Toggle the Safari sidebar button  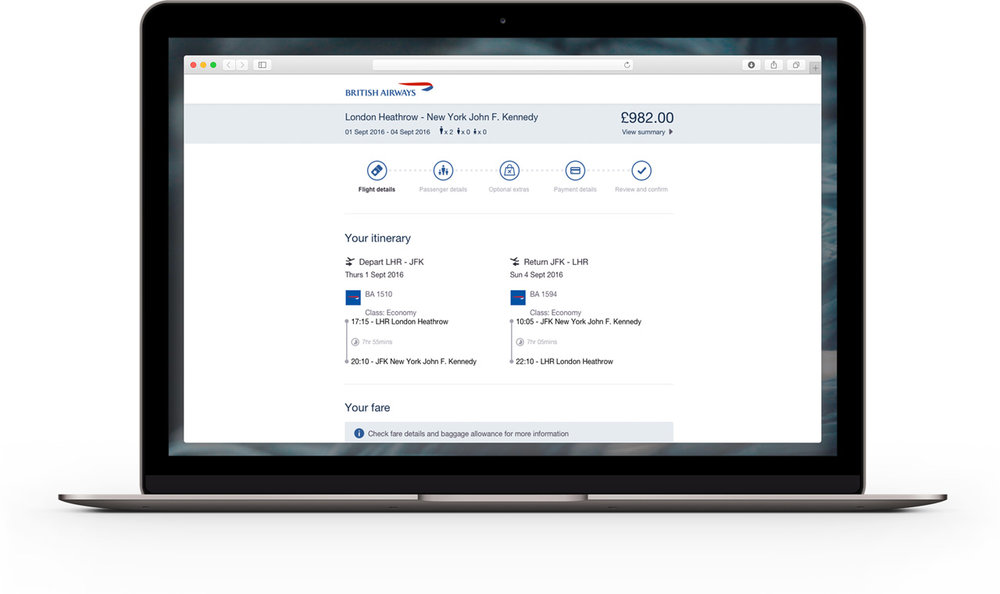(262, 65)
